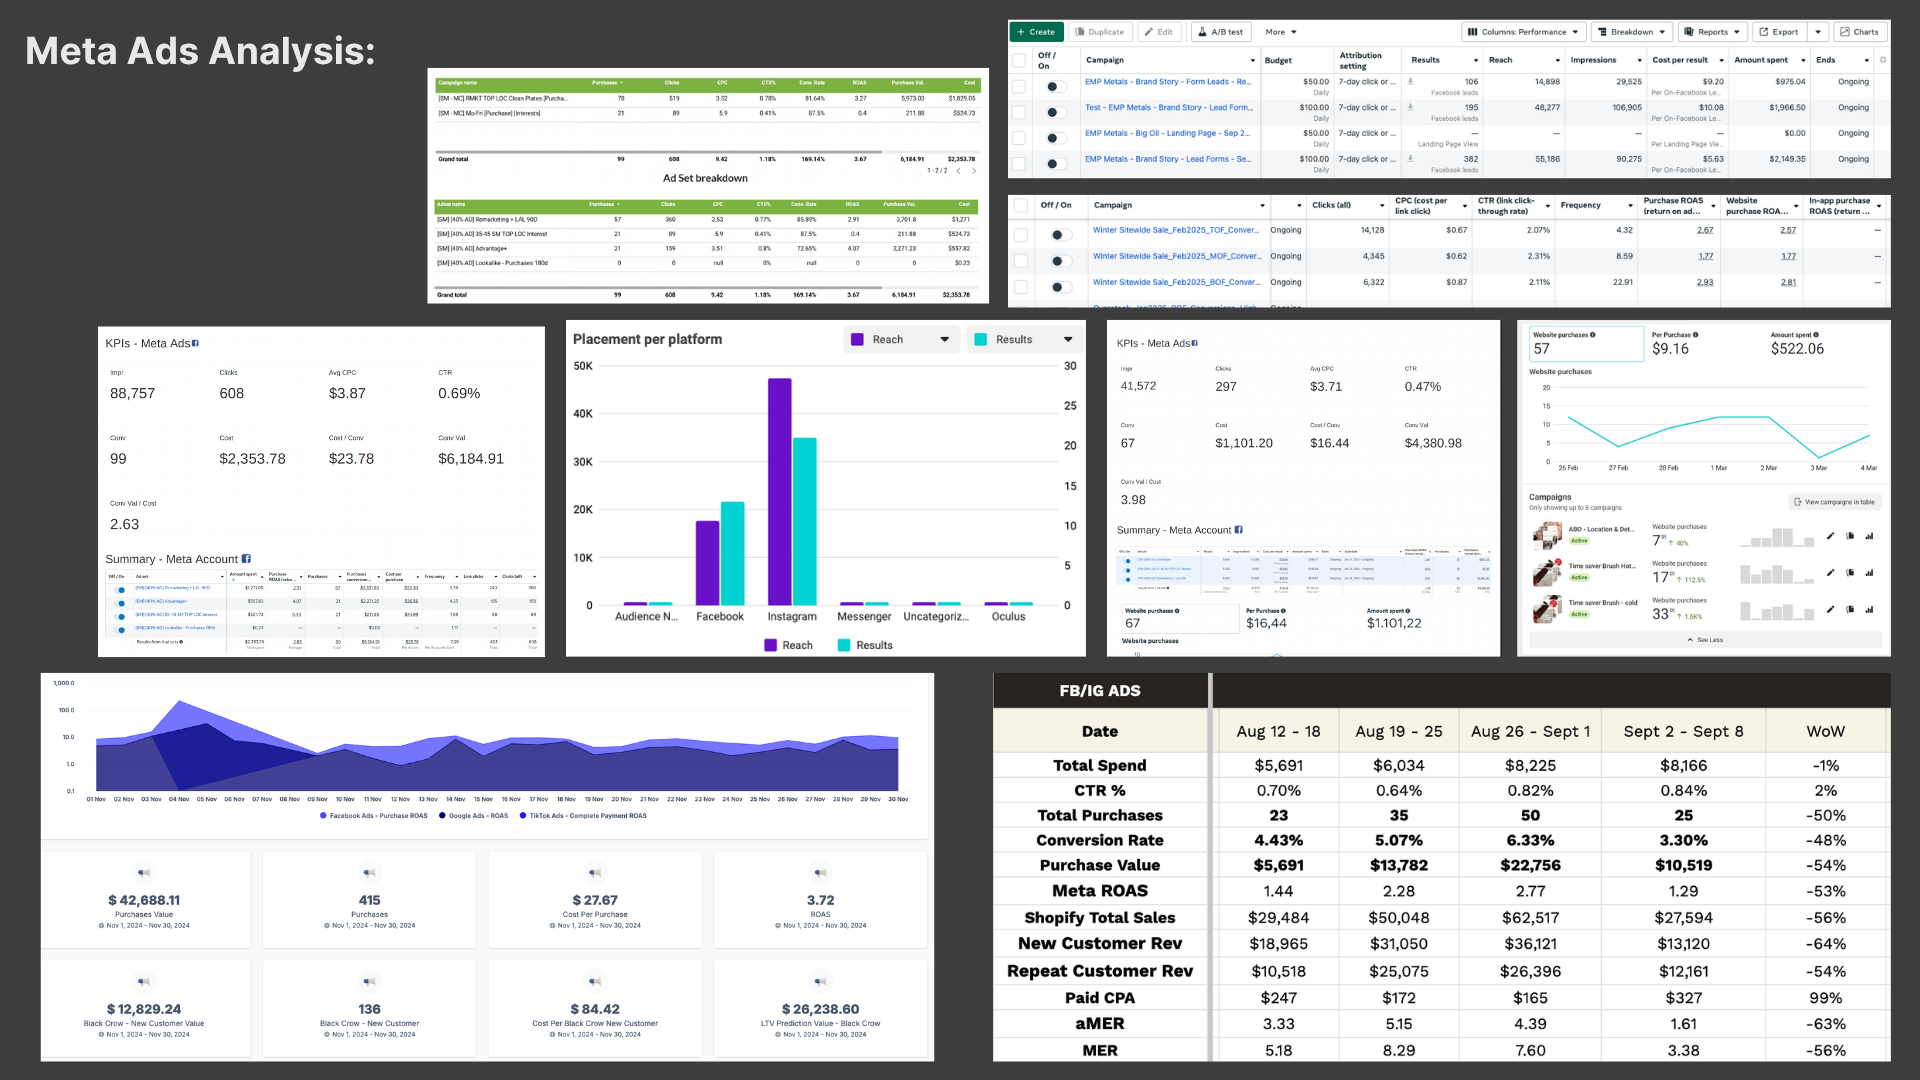
Task: Open the Reach metric dropdown in placement chart
Action: pos(900,340)
